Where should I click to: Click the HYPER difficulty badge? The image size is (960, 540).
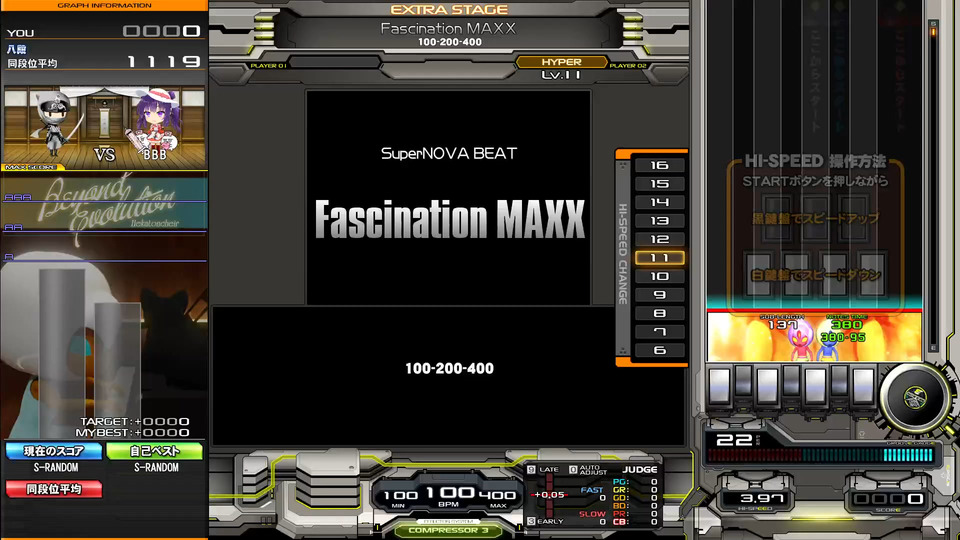[x=561, y=62]
